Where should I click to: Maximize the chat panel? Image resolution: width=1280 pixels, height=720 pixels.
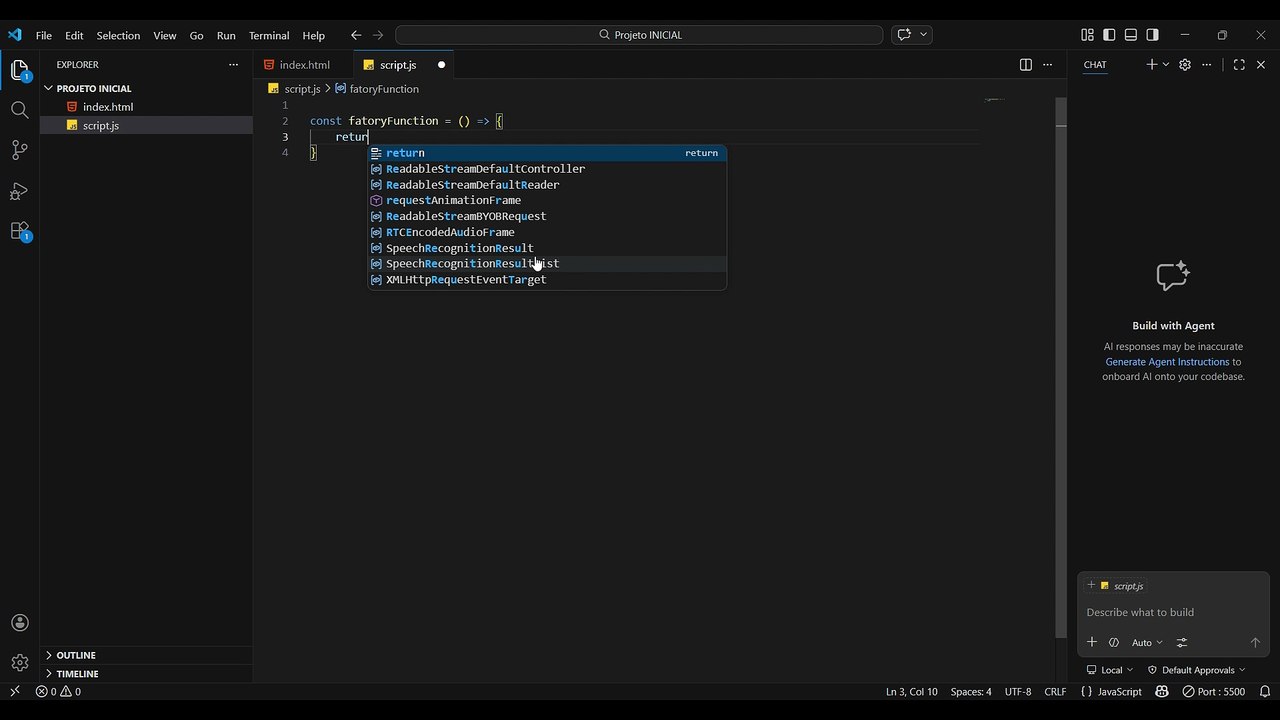coord(1239,65)
